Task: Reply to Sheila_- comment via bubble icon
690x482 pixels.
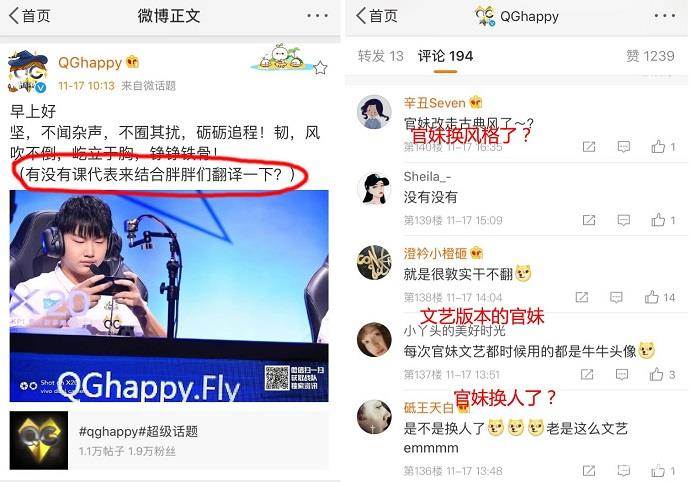Action: tap(624, 220)
